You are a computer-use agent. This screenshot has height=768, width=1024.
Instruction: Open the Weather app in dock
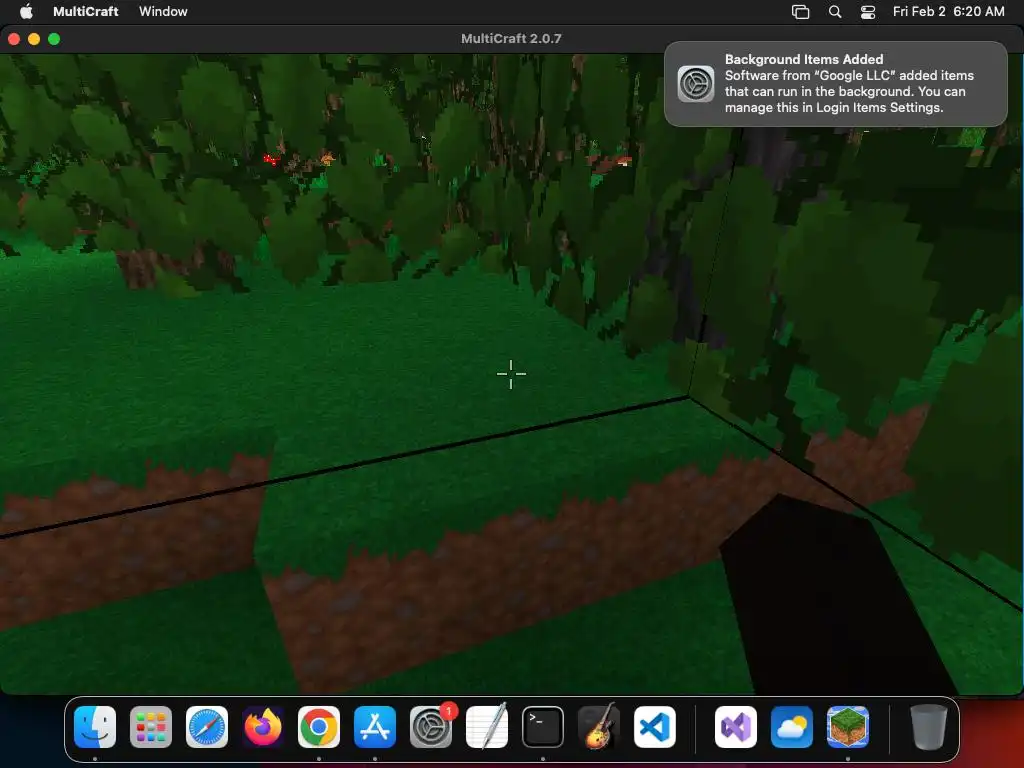point(792,727)
